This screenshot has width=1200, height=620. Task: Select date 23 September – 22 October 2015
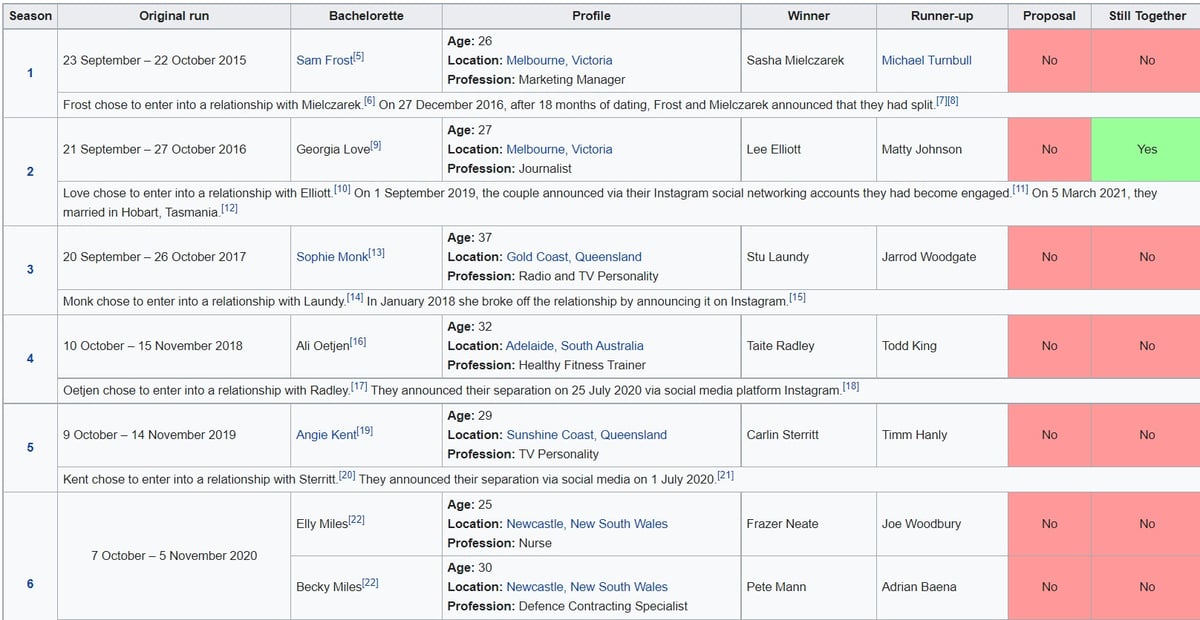[x=154, y=60]
